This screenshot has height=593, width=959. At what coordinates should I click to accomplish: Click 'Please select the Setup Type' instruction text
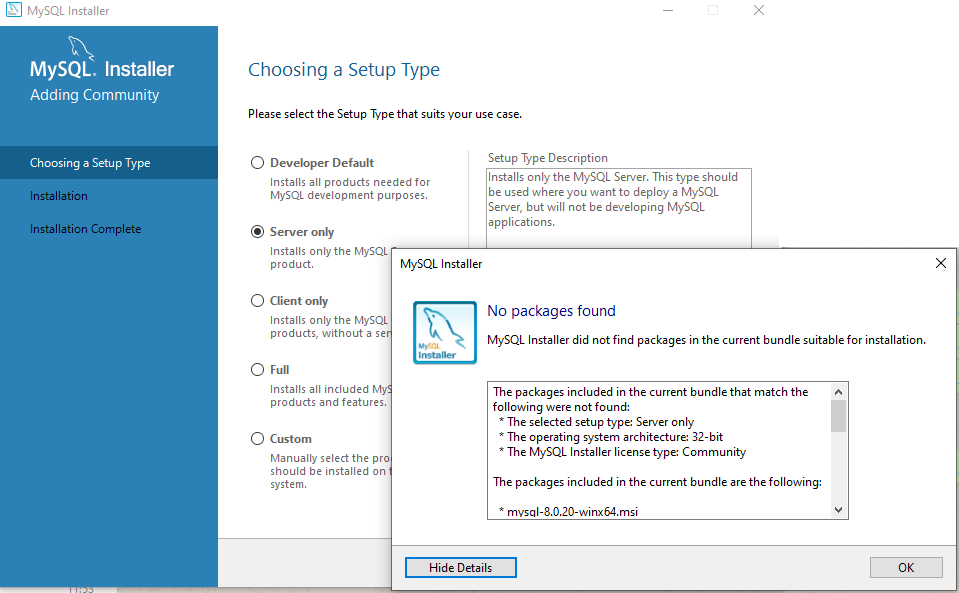point(385,114)
